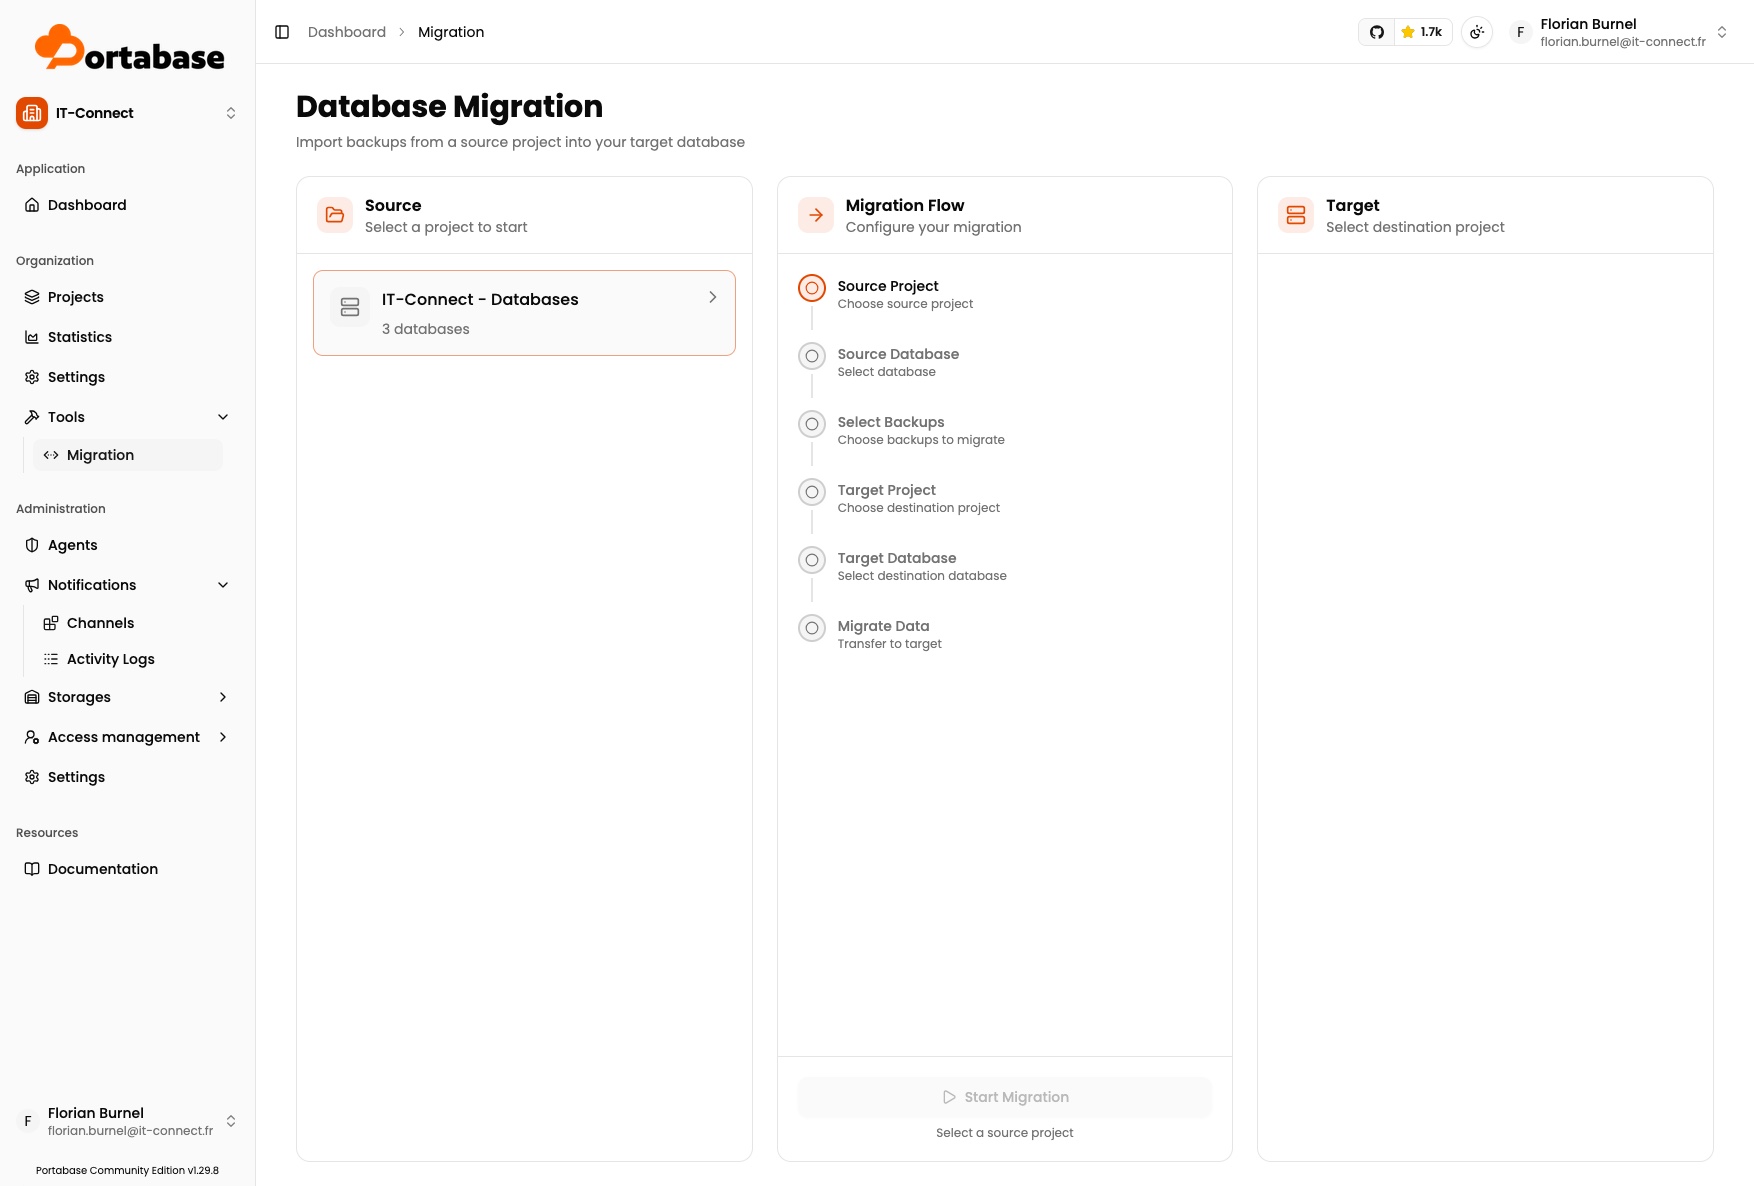1754x1186 pixels.
Task: Select the Target Database step circle
Action: 812,560
